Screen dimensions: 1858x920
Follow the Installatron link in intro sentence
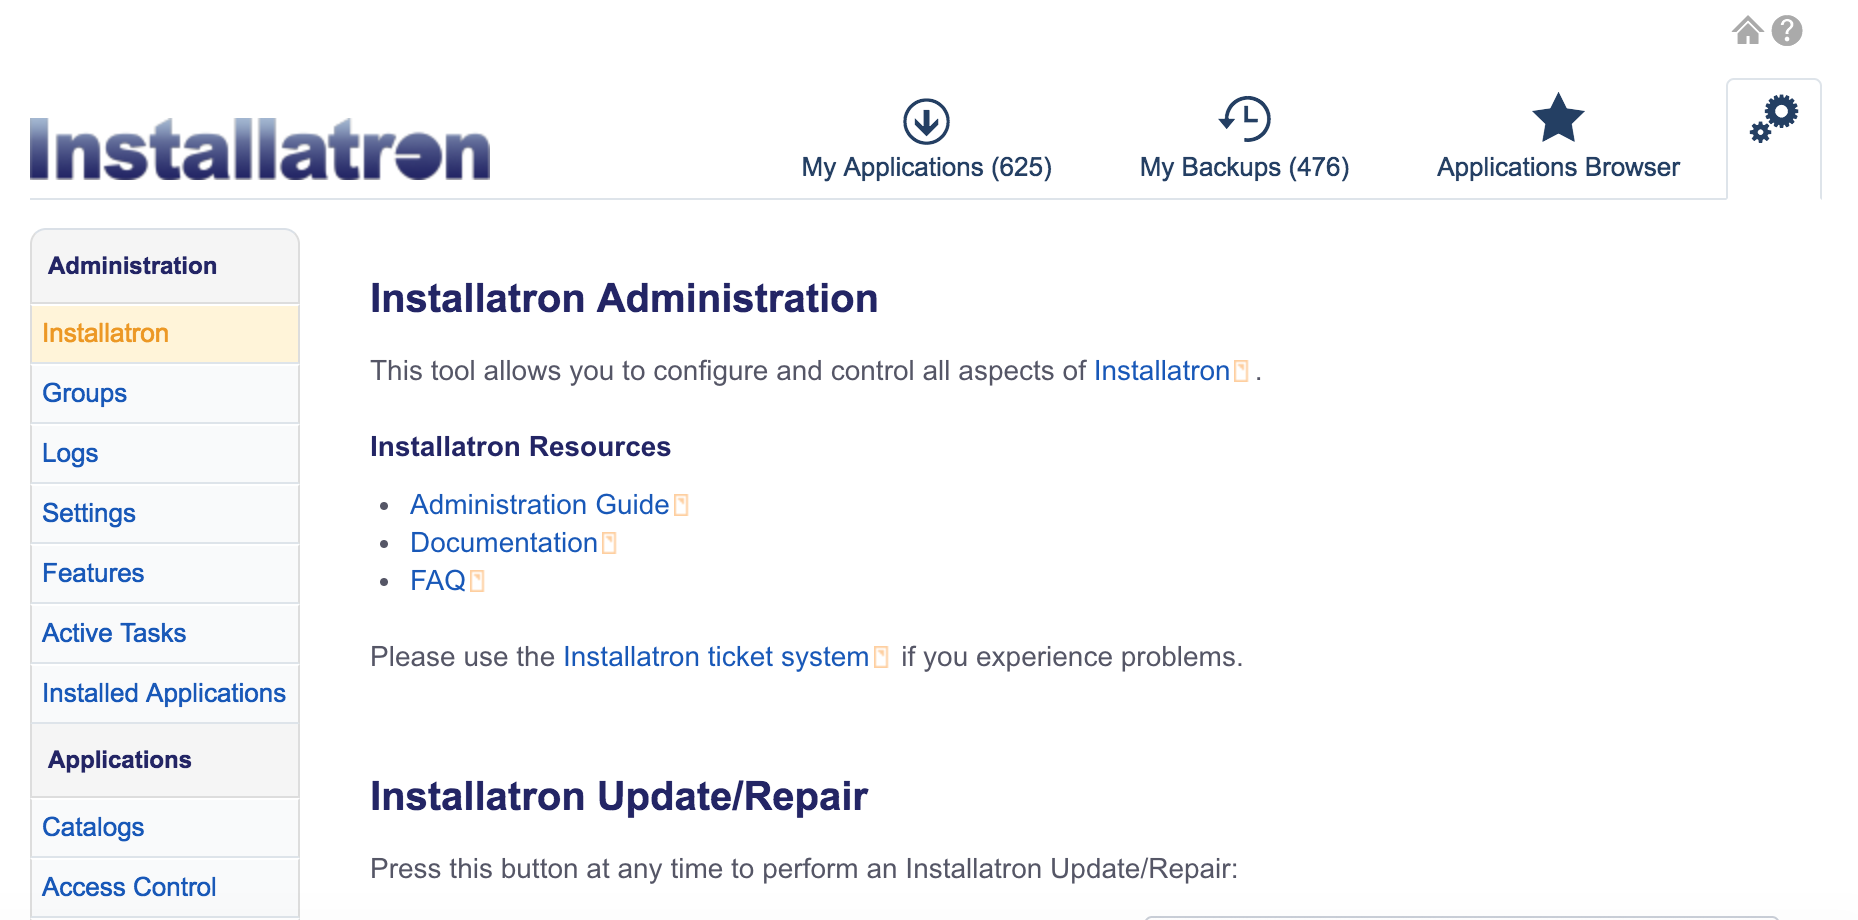pyautogui.click(x=1161, y=371)
